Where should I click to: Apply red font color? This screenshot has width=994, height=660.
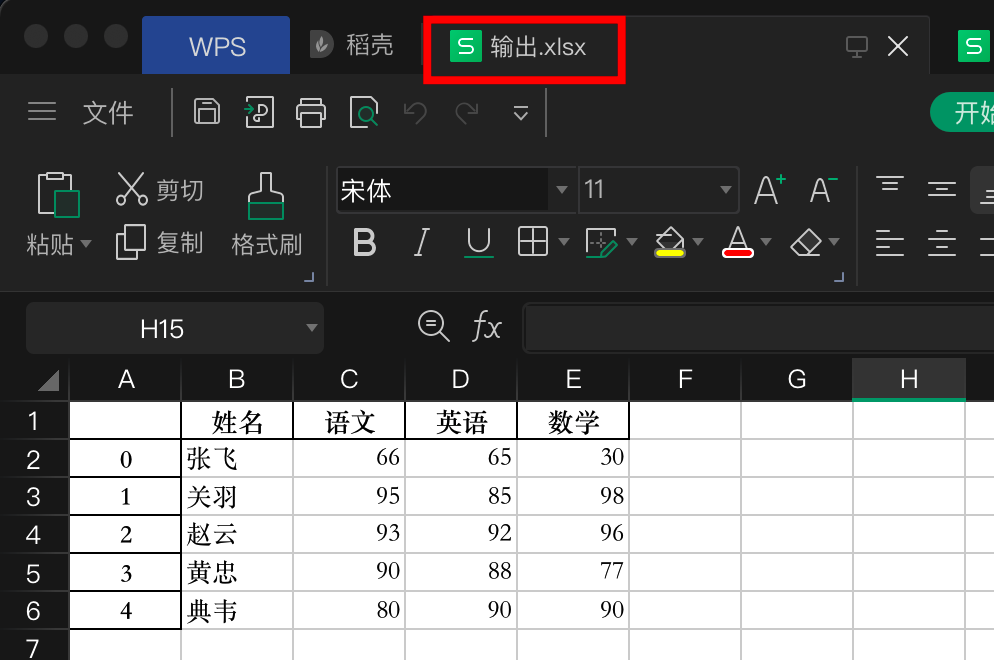coord(737,242)
